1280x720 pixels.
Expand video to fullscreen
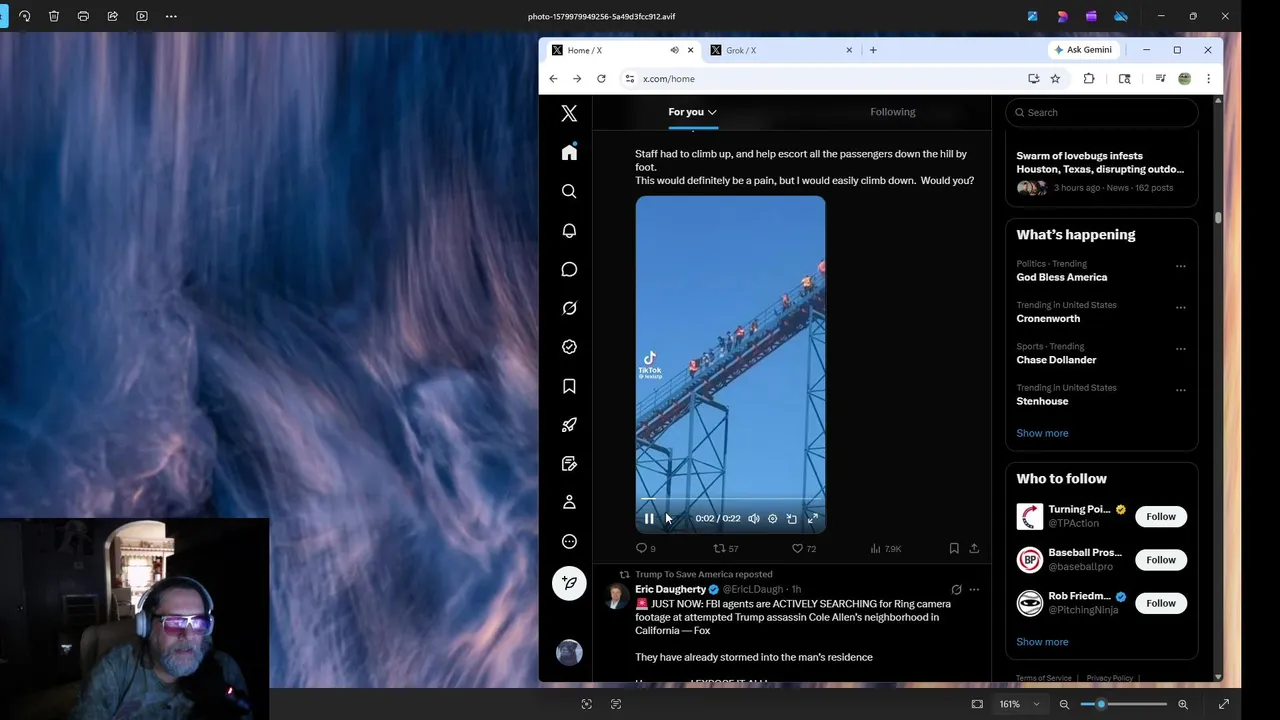pos(812,518)
